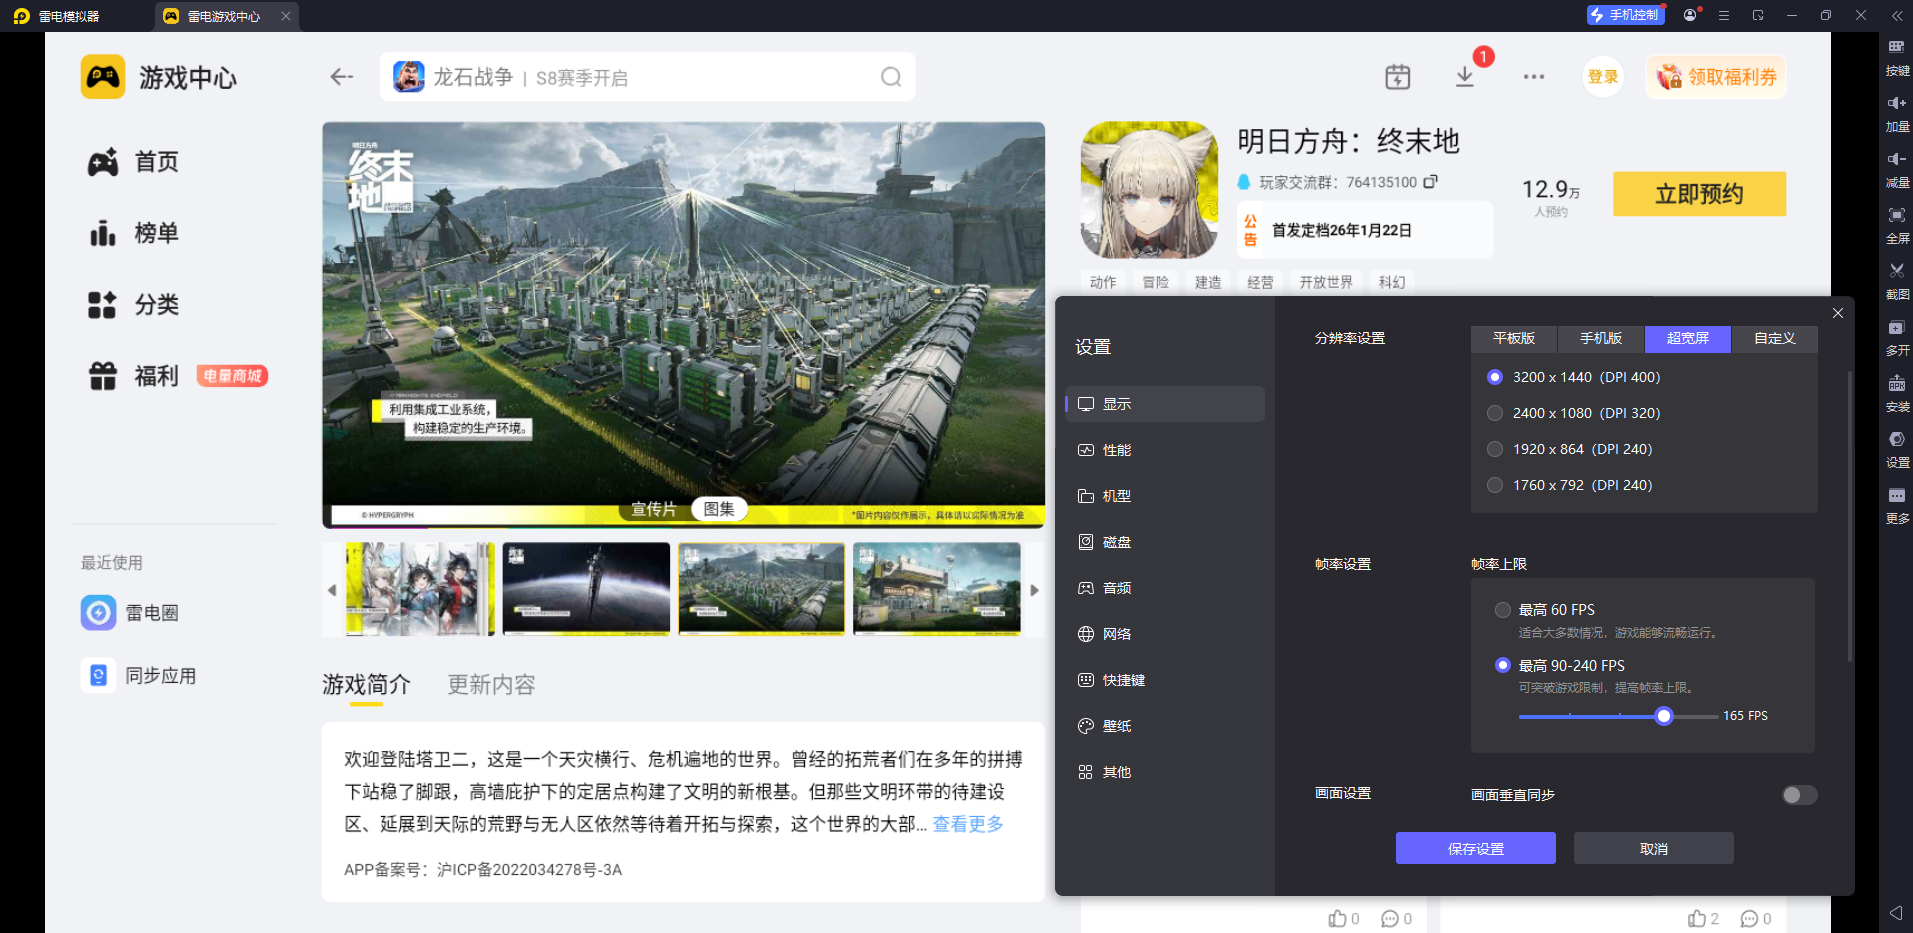Switch to the 手机版 resolution tab
Image resolution: width=1913 pixels, height=933 pixels.
[x=1600, y=339]
